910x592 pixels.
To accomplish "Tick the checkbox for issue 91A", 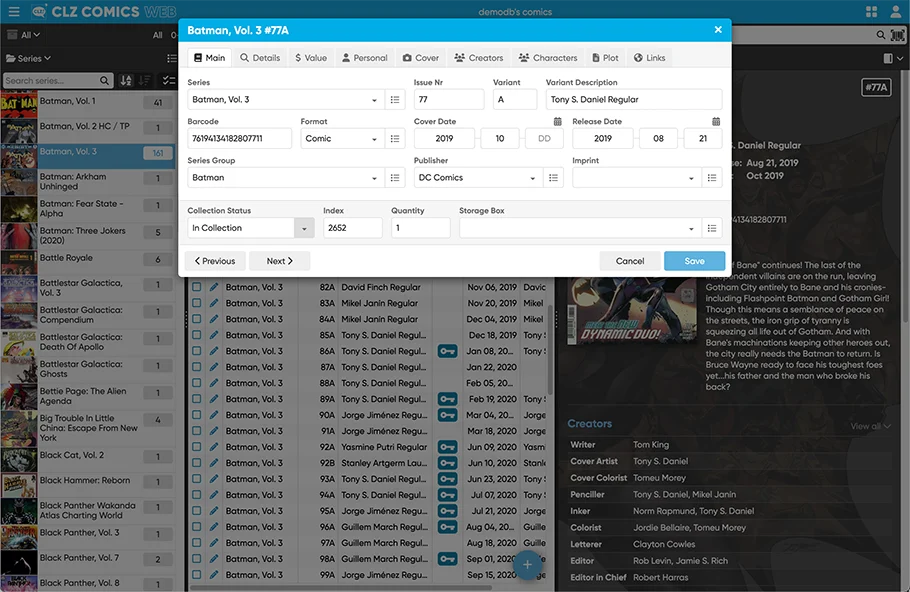I will pos(197,431).
